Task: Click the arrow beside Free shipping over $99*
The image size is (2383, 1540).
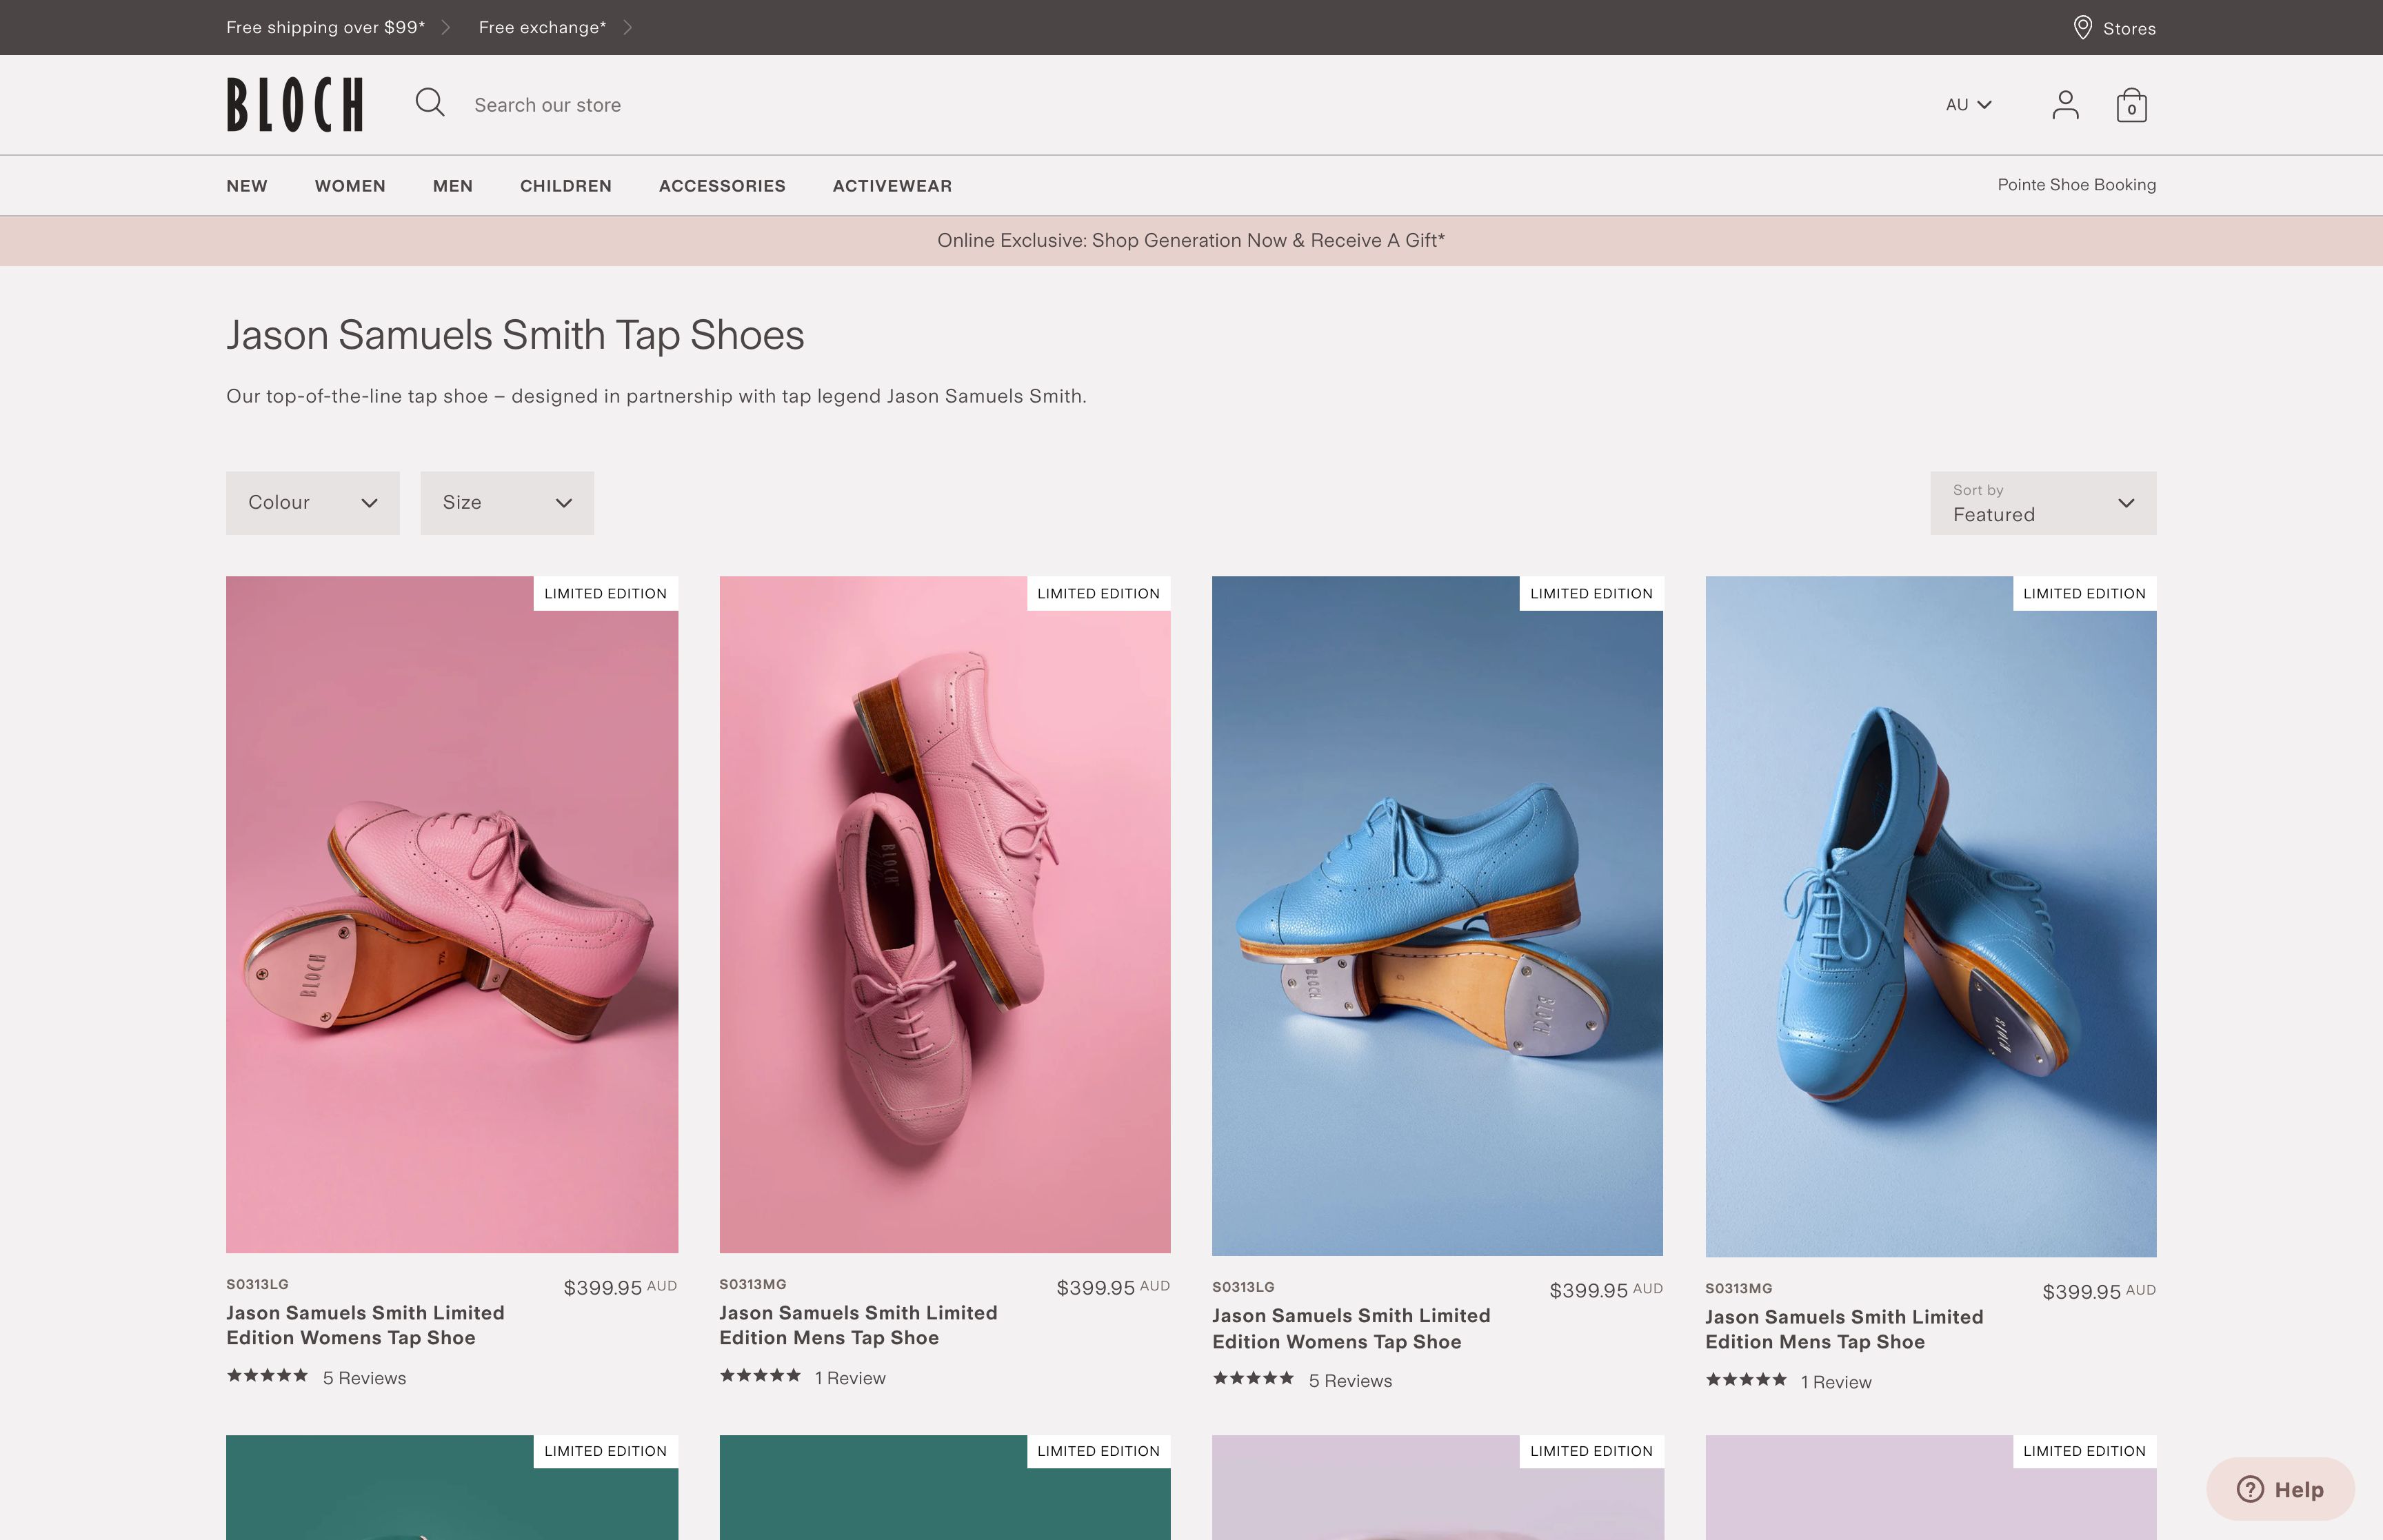Action: point(447,27)
